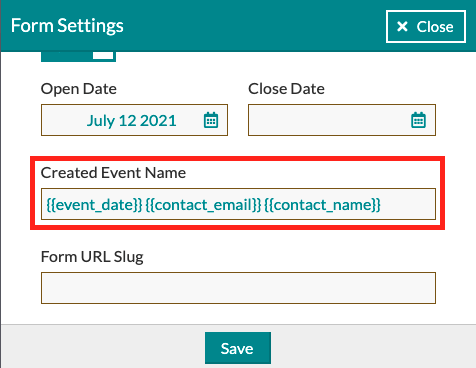Place cursor on the {{event_date}} token
The width and height of the screenshot is (476, 368).
point(94,205)
